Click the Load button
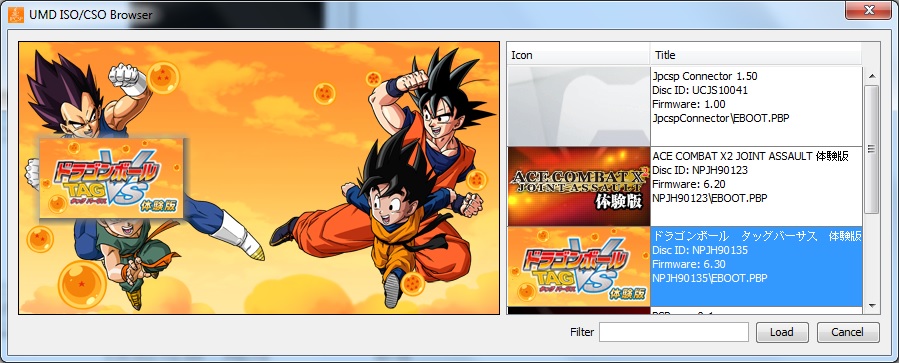 [x=781, y=332]
